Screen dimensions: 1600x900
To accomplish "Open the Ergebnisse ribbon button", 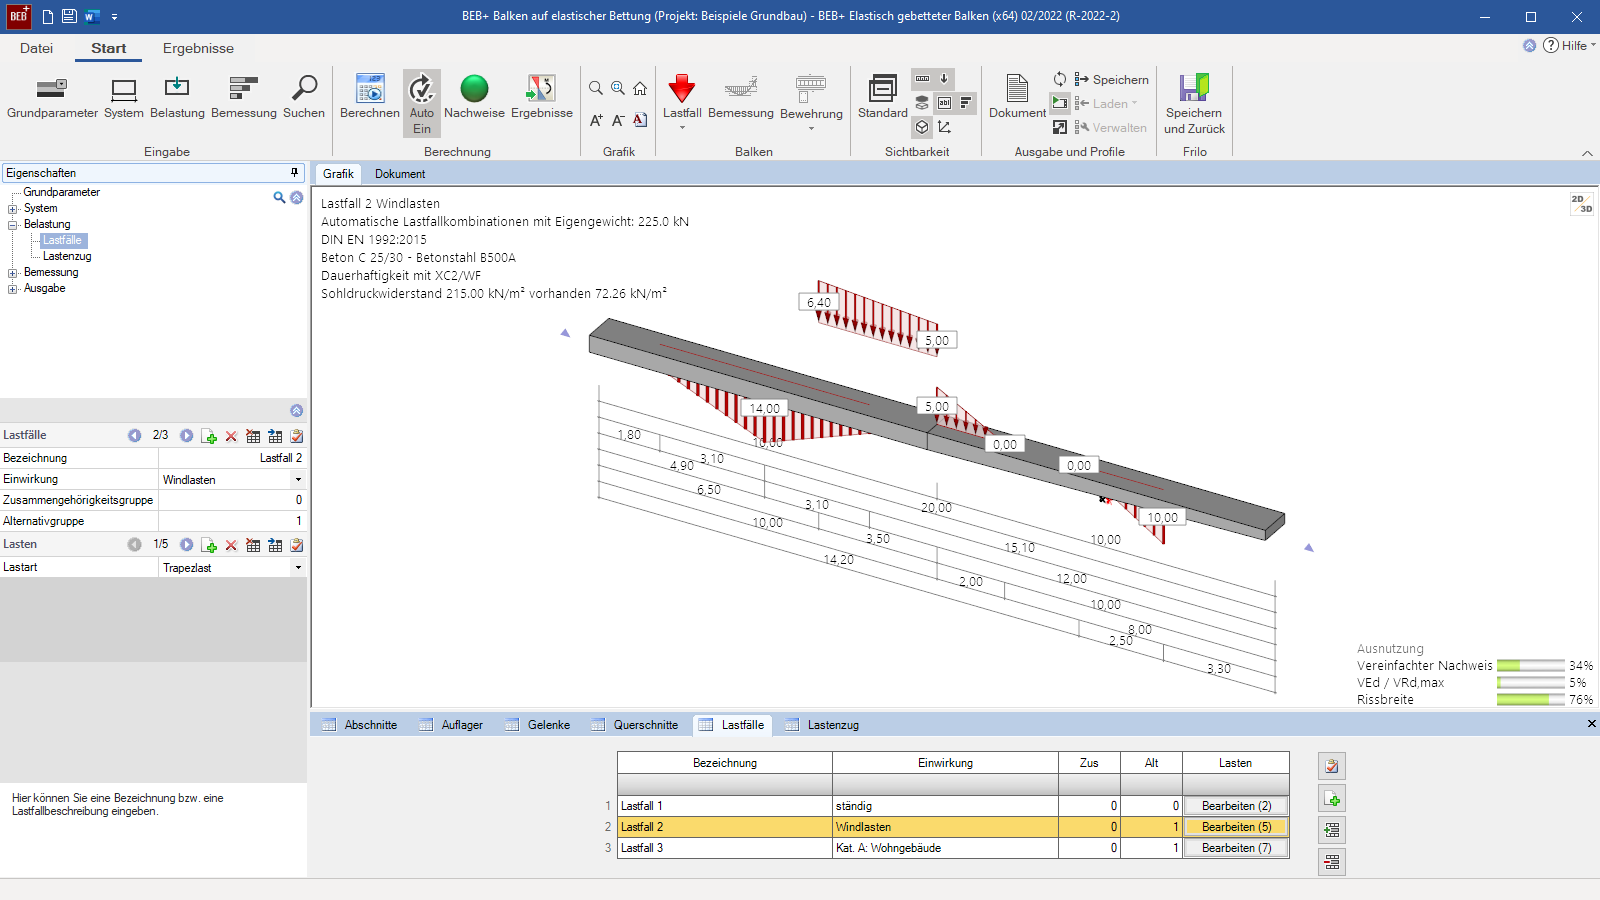I will (x=542, y=98).
